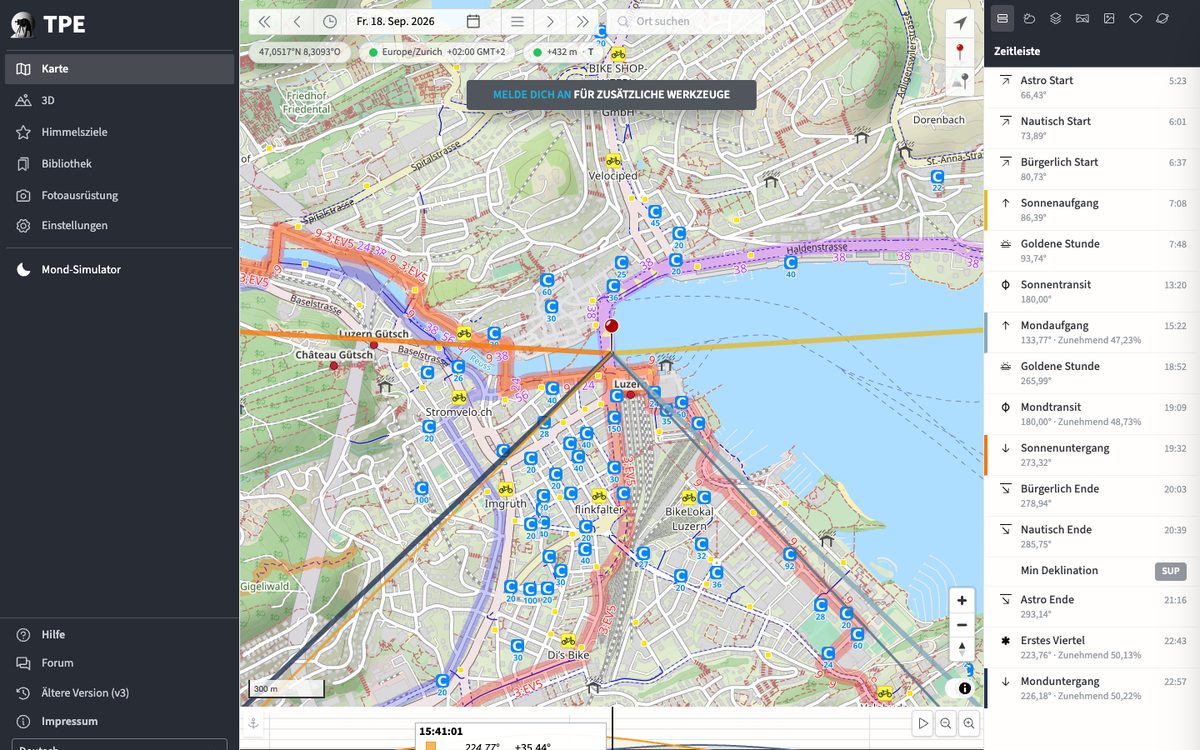1200x750 pixels.
Task: Open Ältere Version (v3)
Action: pos(119,692)
